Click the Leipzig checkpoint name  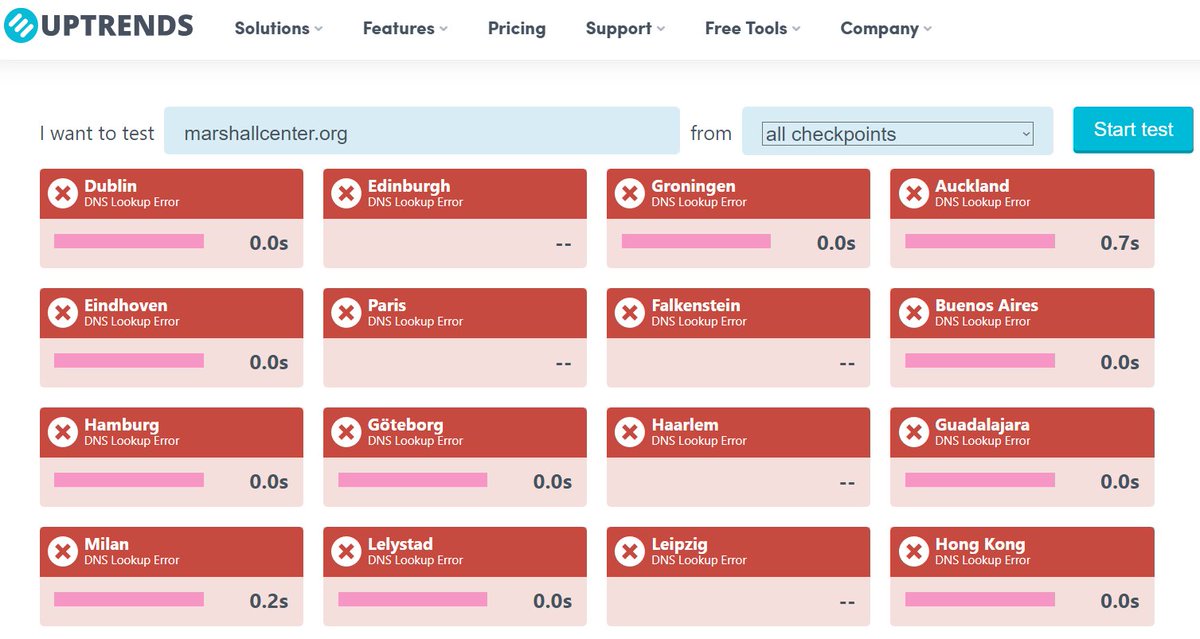pyautogui.click(x=679, y=544)
